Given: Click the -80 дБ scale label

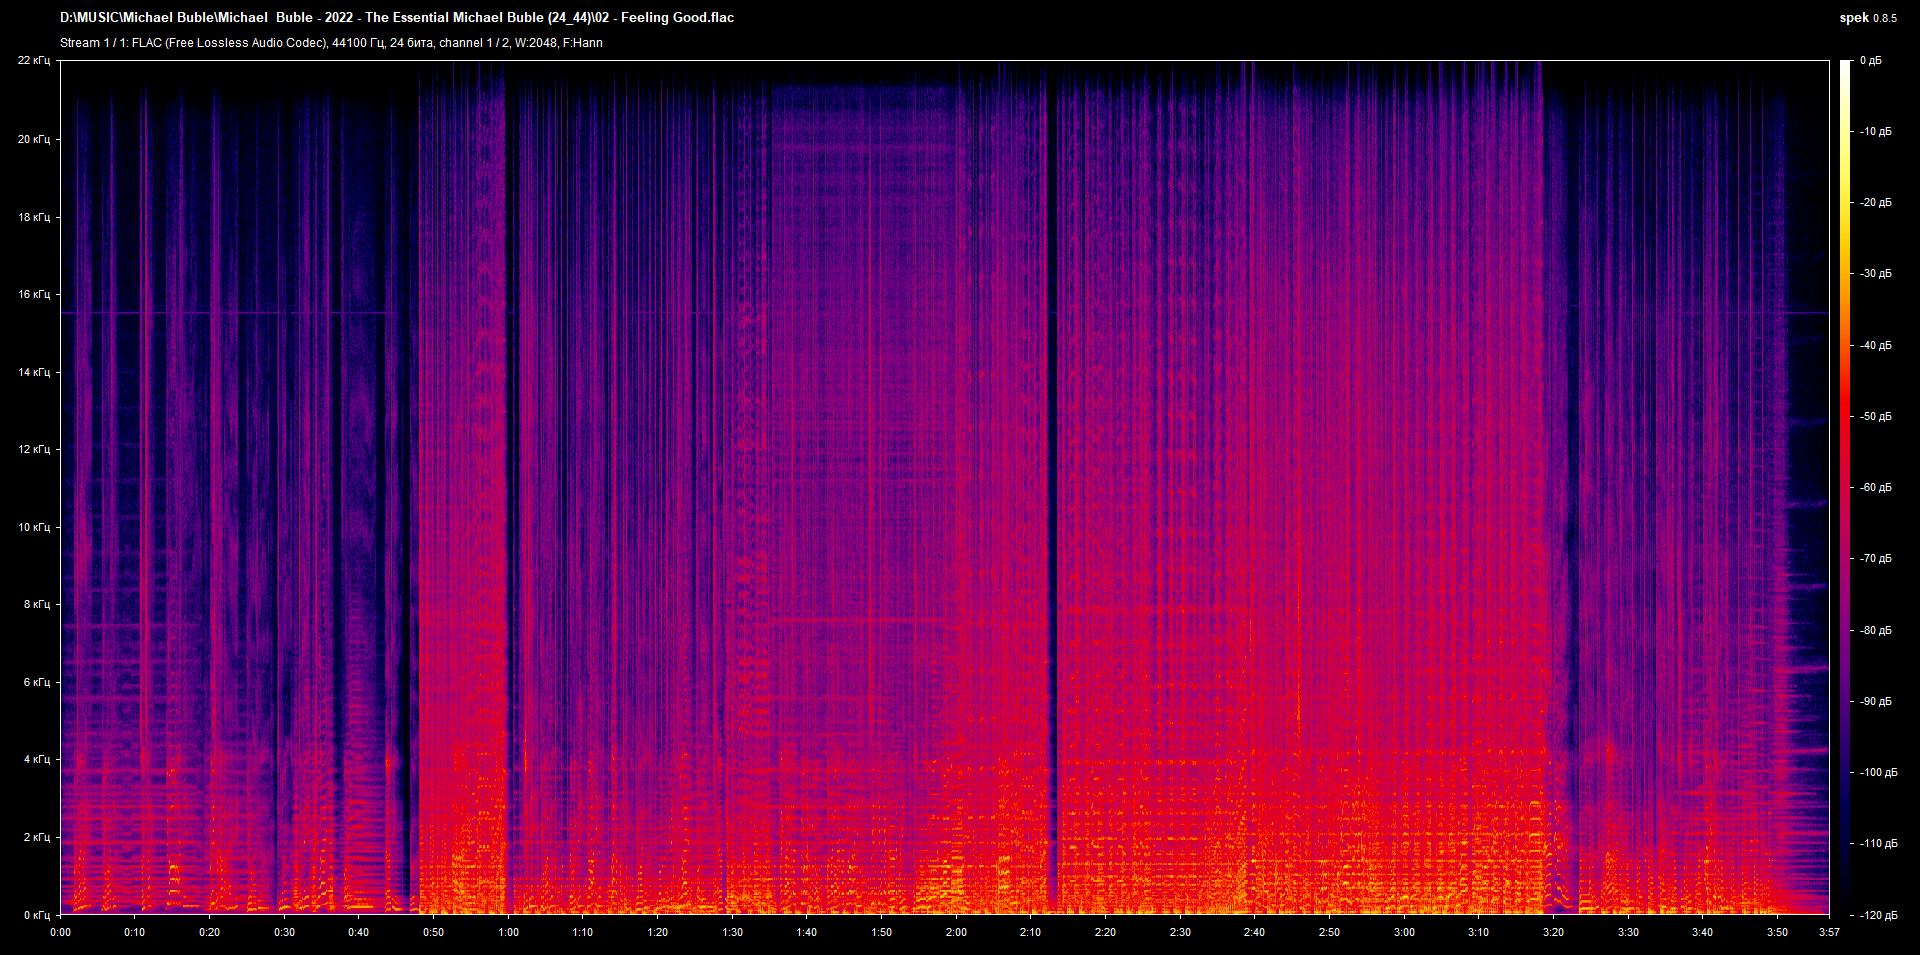Looking at the screenshot, I should pos(1875,630).
